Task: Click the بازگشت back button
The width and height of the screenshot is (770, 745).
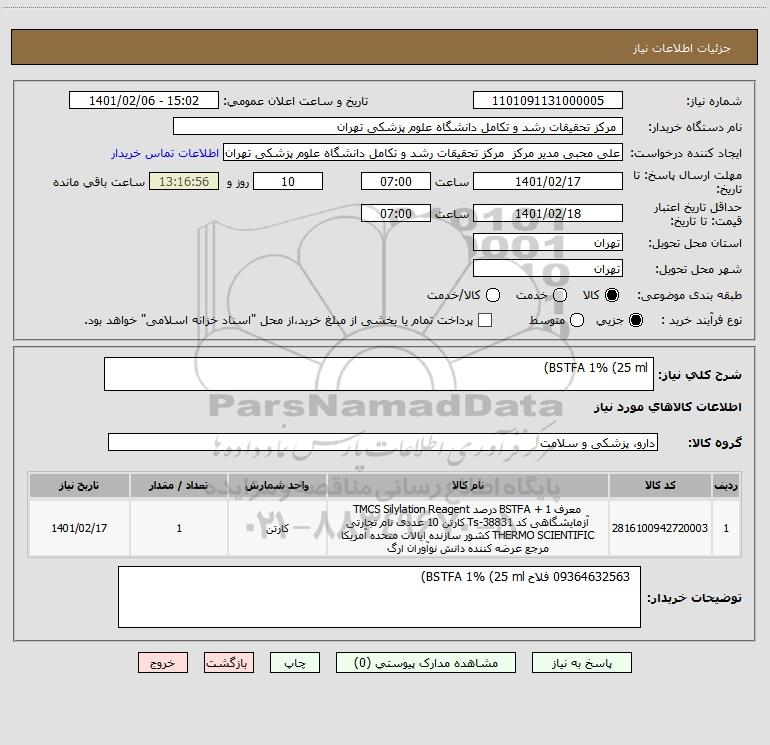Action: 229,663
